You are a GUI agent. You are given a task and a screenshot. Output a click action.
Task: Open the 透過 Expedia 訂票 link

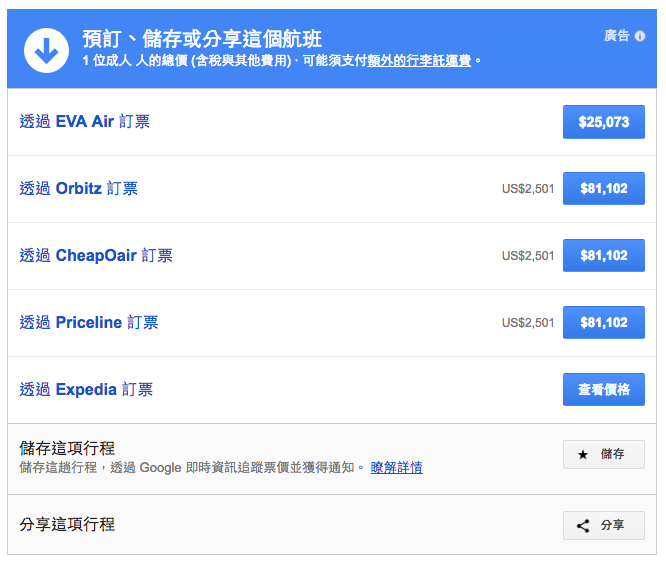86,390
